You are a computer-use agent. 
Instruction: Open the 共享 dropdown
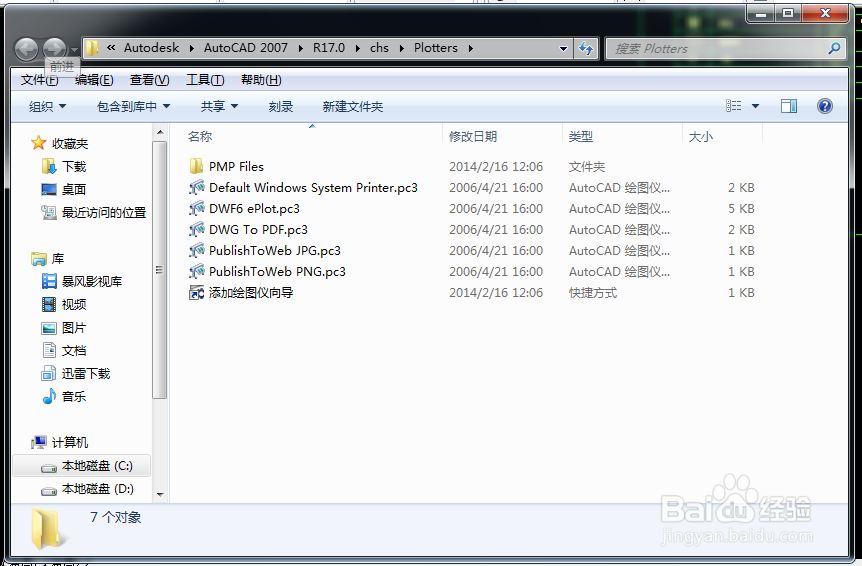tap(219, 107)
